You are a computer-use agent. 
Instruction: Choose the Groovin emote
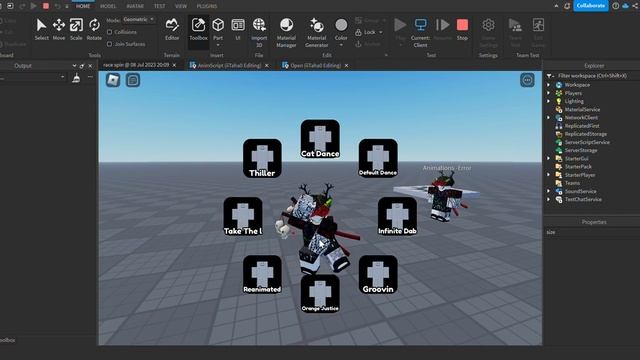point(378,275)
